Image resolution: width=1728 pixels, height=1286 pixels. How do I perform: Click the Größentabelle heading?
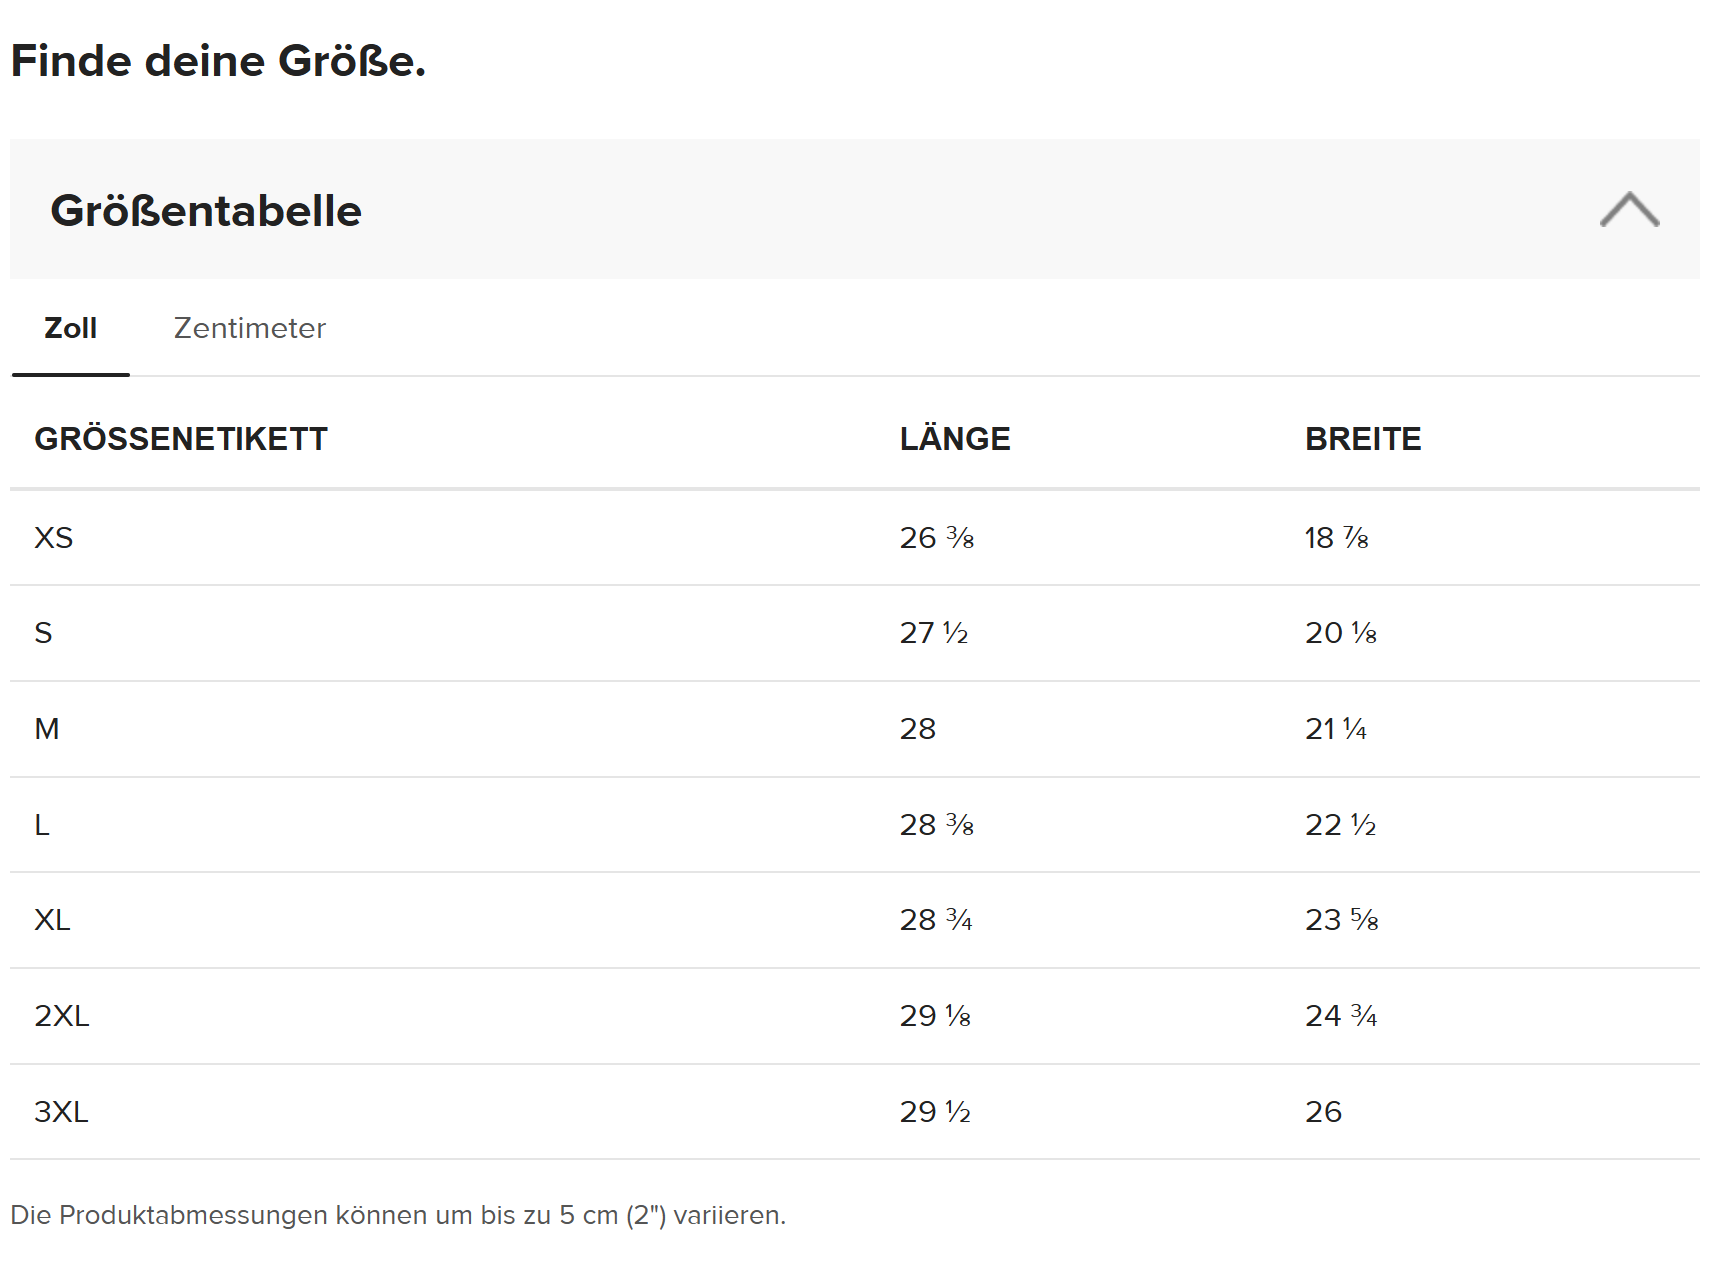[x=207, y=211]
